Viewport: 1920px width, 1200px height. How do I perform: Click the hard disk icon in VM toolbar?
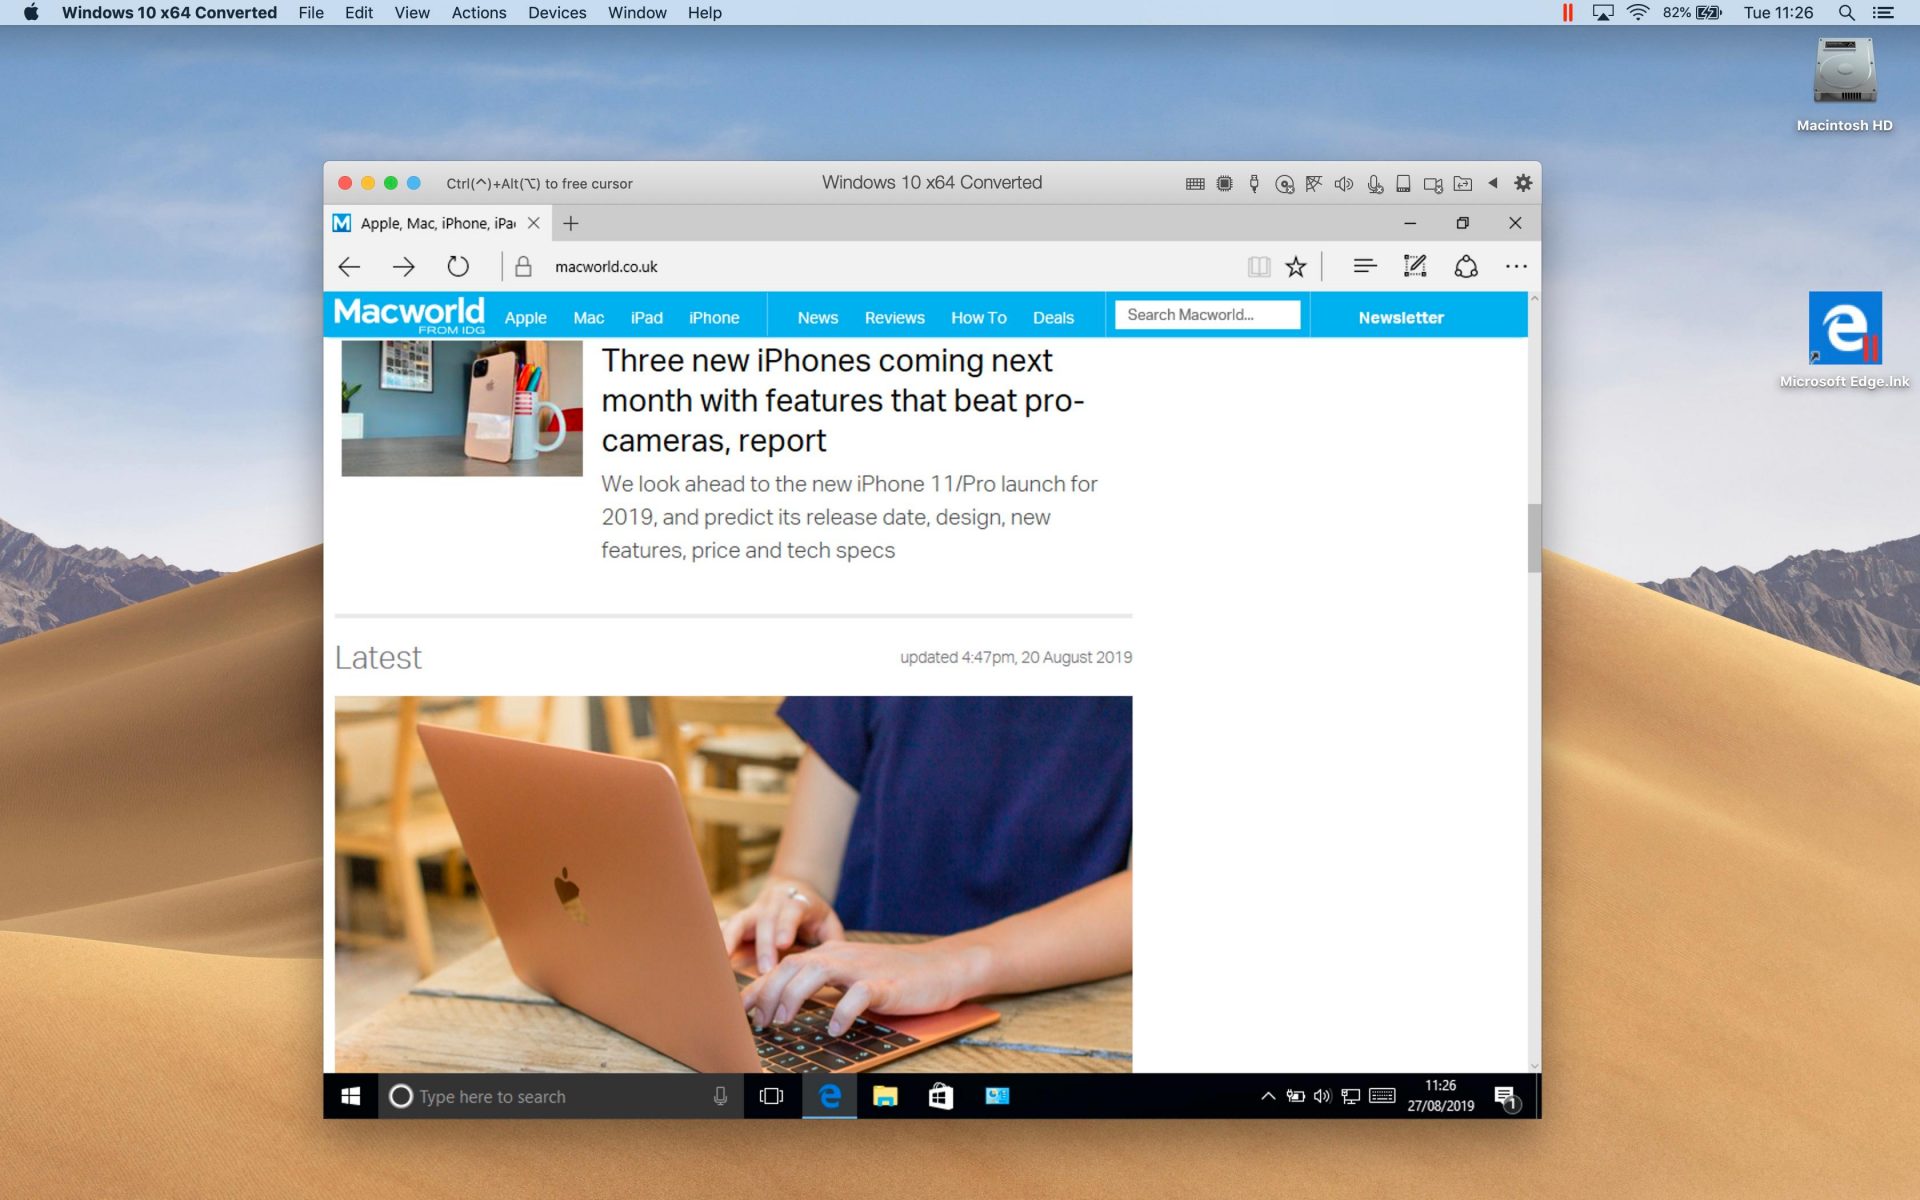point(1403,183)
